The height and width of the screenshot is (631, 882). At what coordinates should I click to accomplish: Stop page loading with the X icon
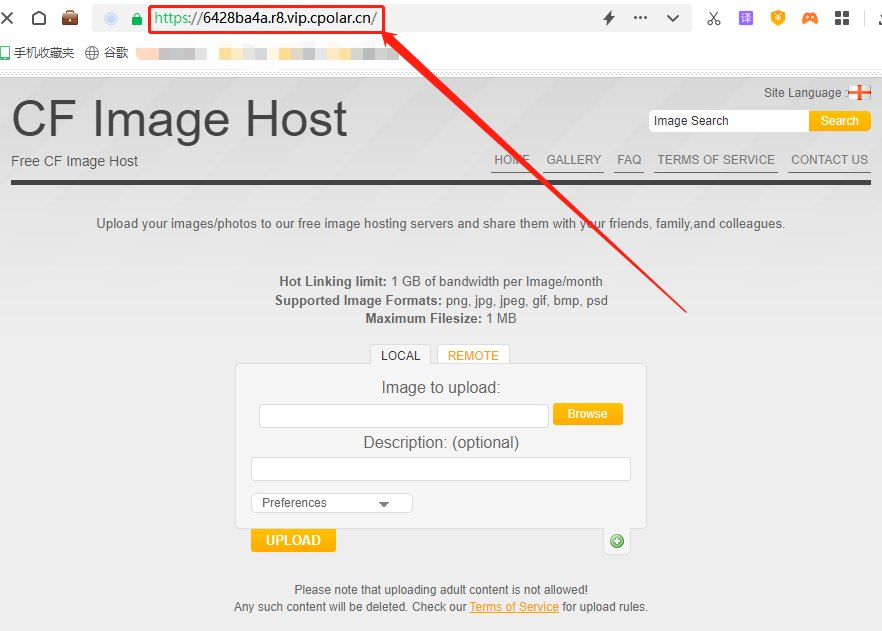8,18
